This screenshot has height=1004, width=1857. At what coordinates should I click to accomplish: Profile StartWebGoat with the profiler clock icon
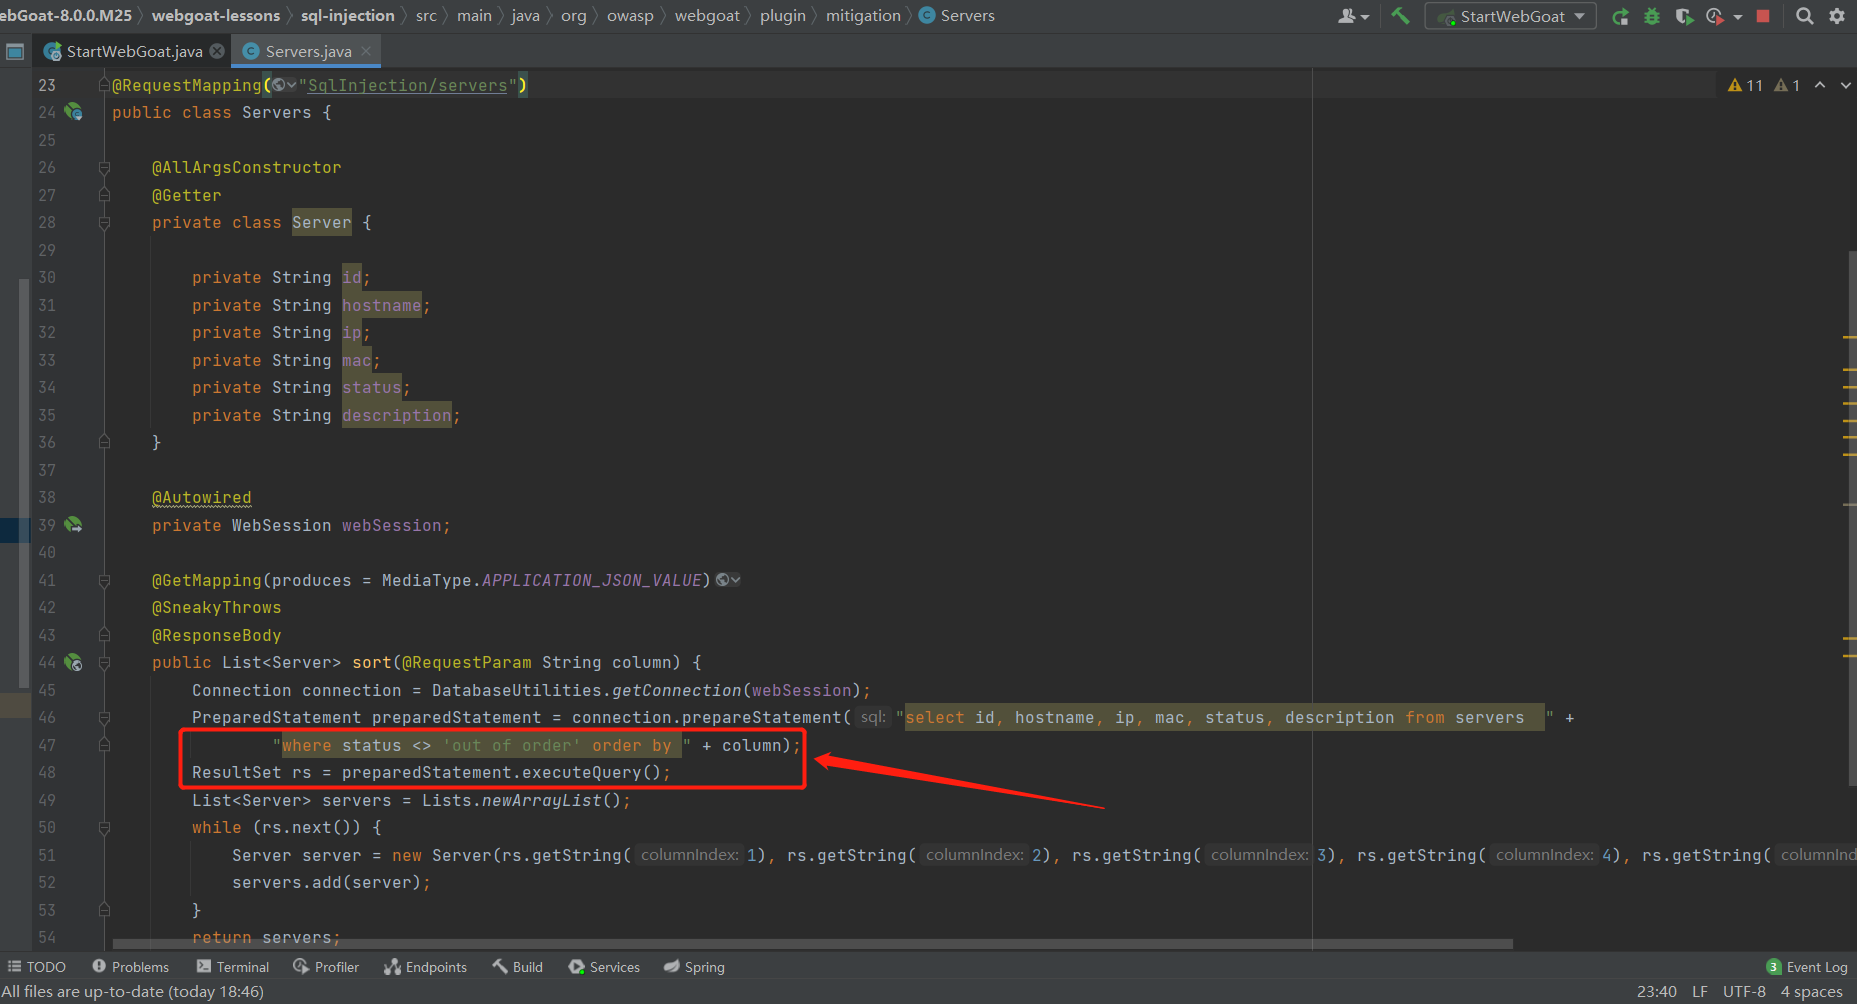(x=1714, y=16)
